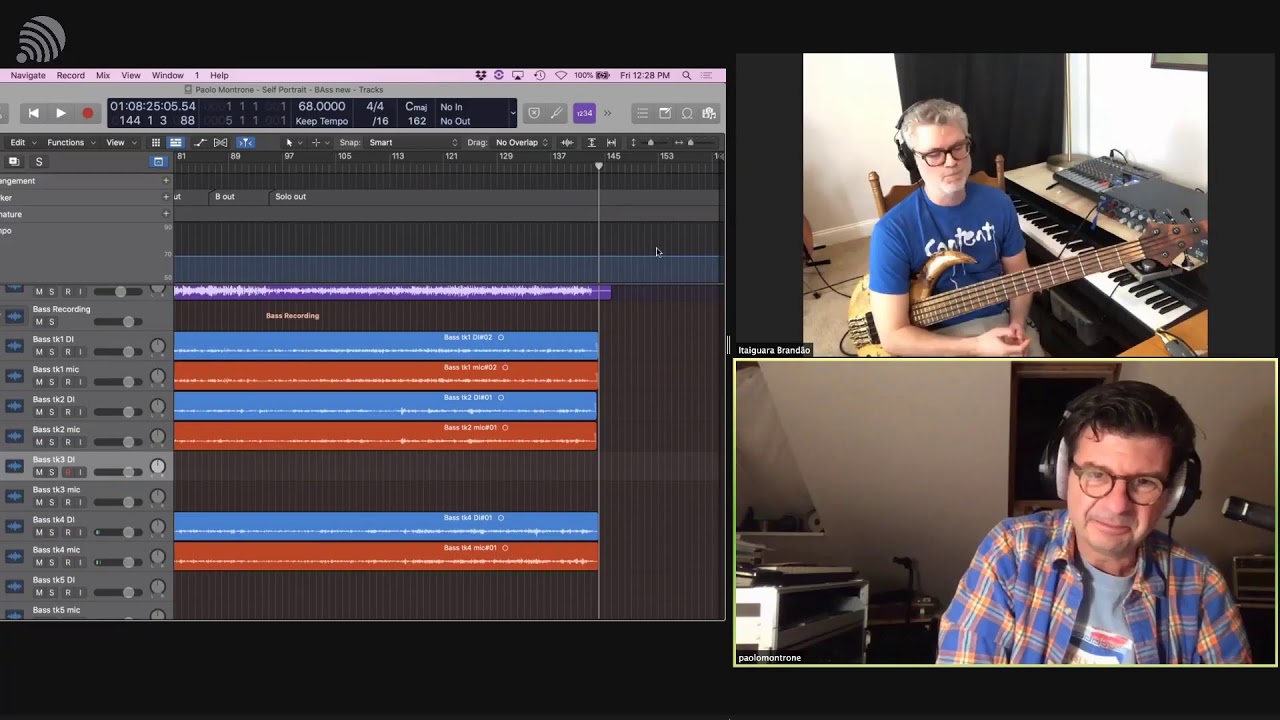Open the View menu in the menu bar
This screenshot has height=720, width=1280.
[131, 75]
